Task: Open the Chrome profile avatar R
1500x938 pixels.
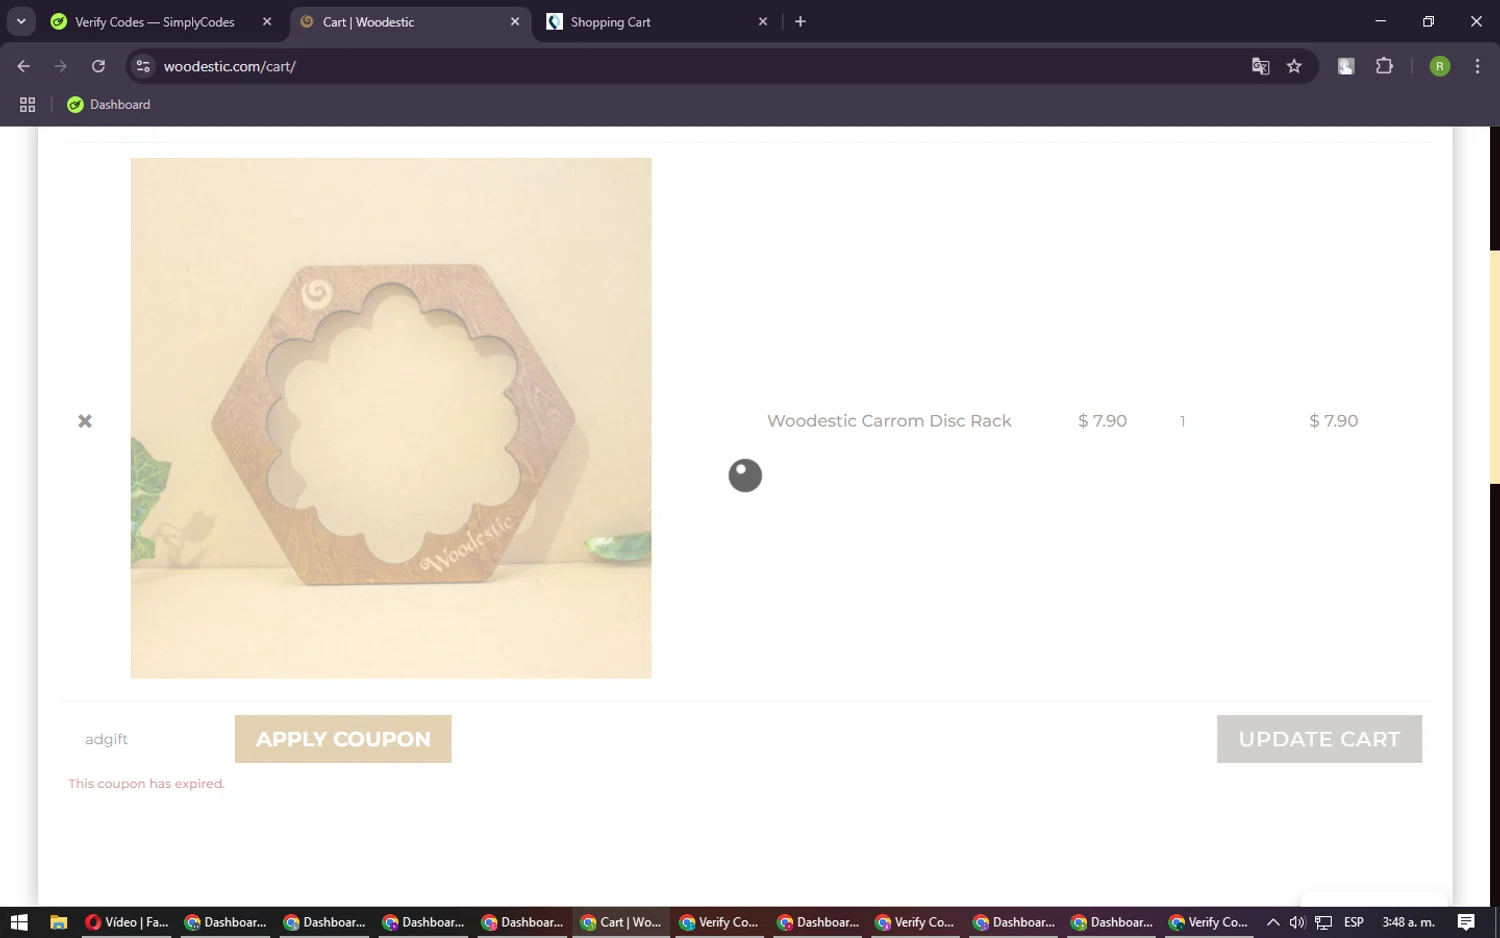Action: [1440, 66]
